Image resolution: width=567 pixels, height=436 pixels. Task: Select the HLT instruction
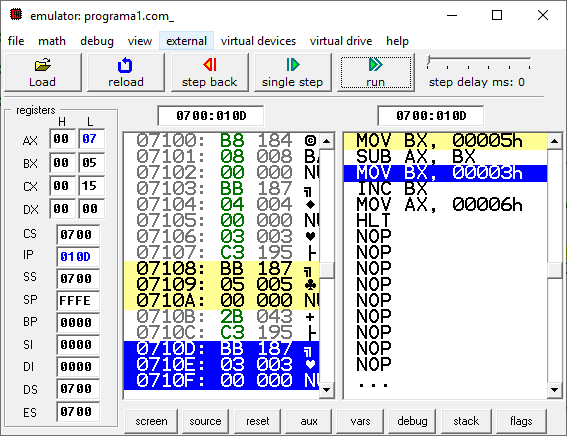click(x=446, y=221)
